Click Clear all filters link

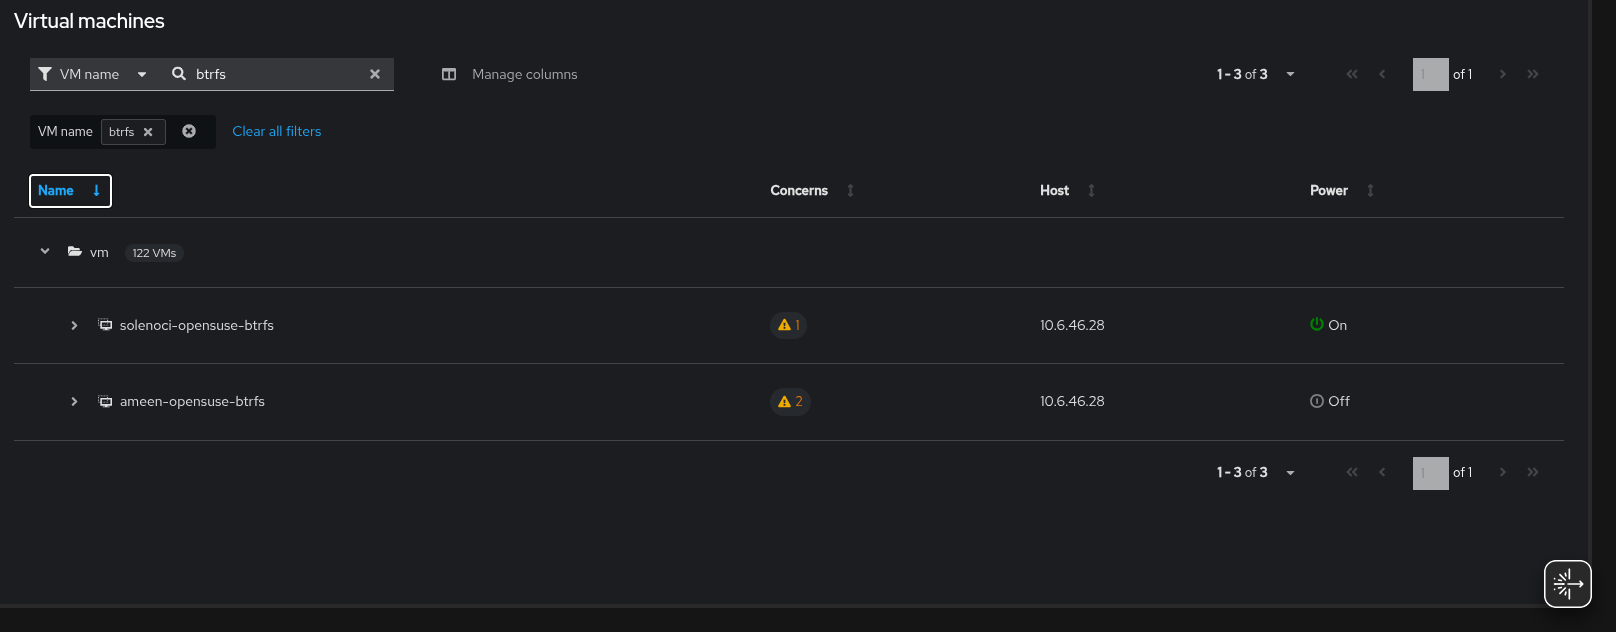277,131
